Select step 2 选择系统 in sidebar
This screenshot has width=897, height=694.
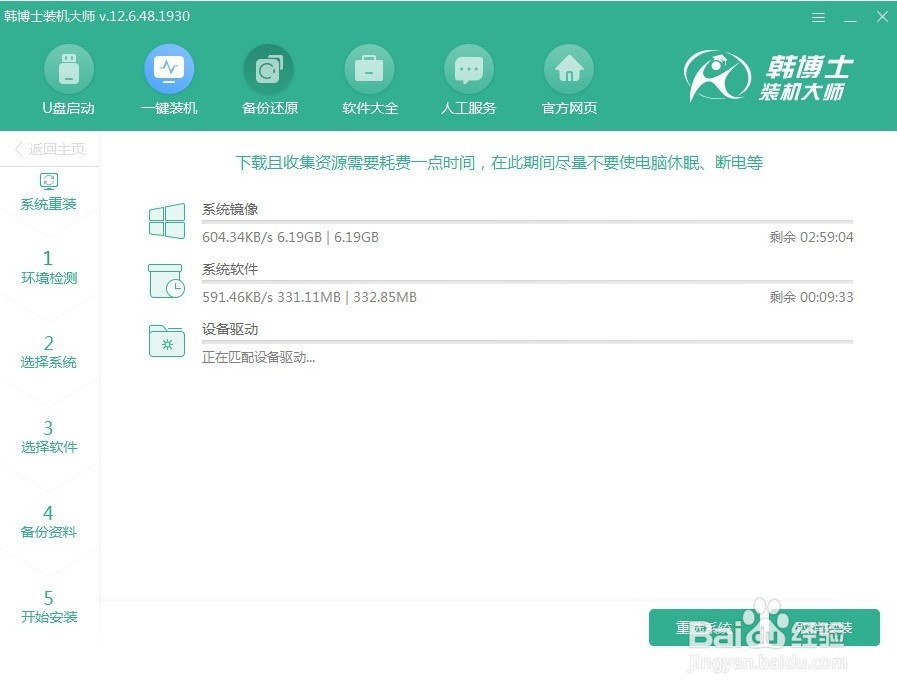pyautogui.click(x=48, y=352)
